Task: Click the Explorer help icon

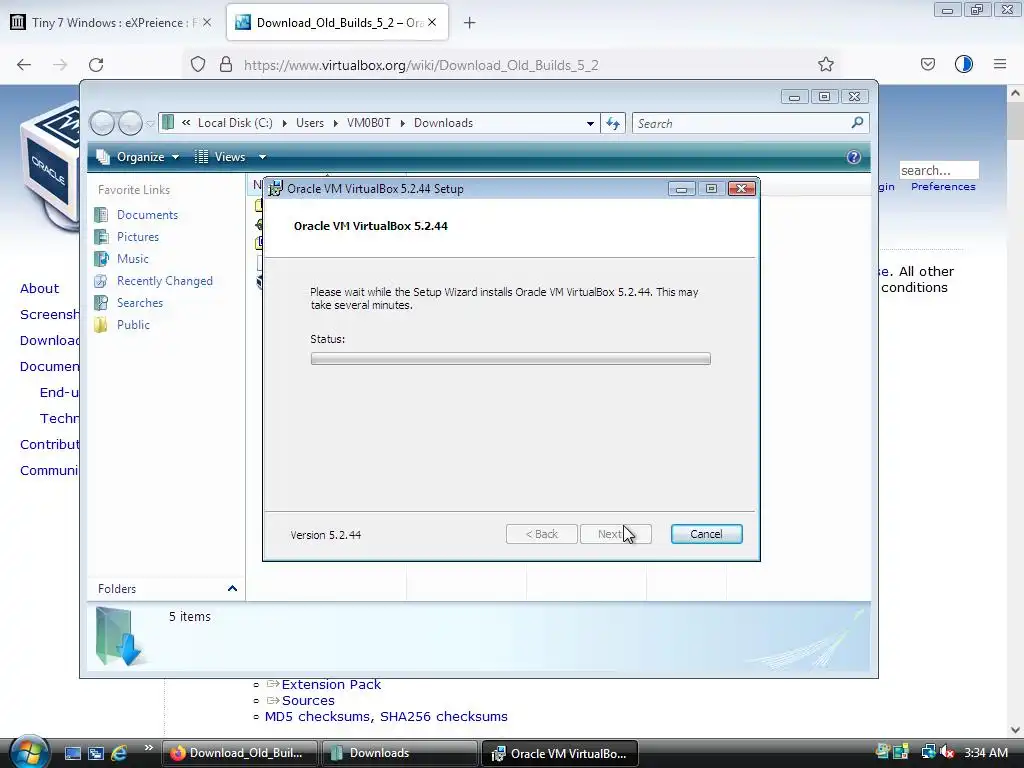Action: 854,157
